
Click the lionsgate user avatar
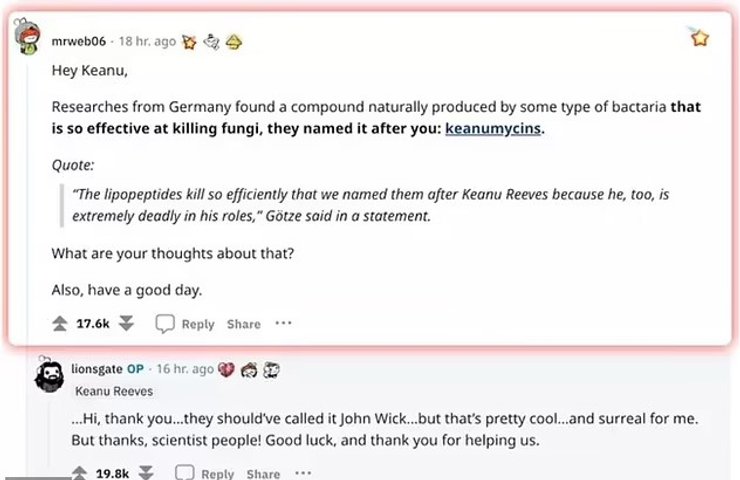51,377
